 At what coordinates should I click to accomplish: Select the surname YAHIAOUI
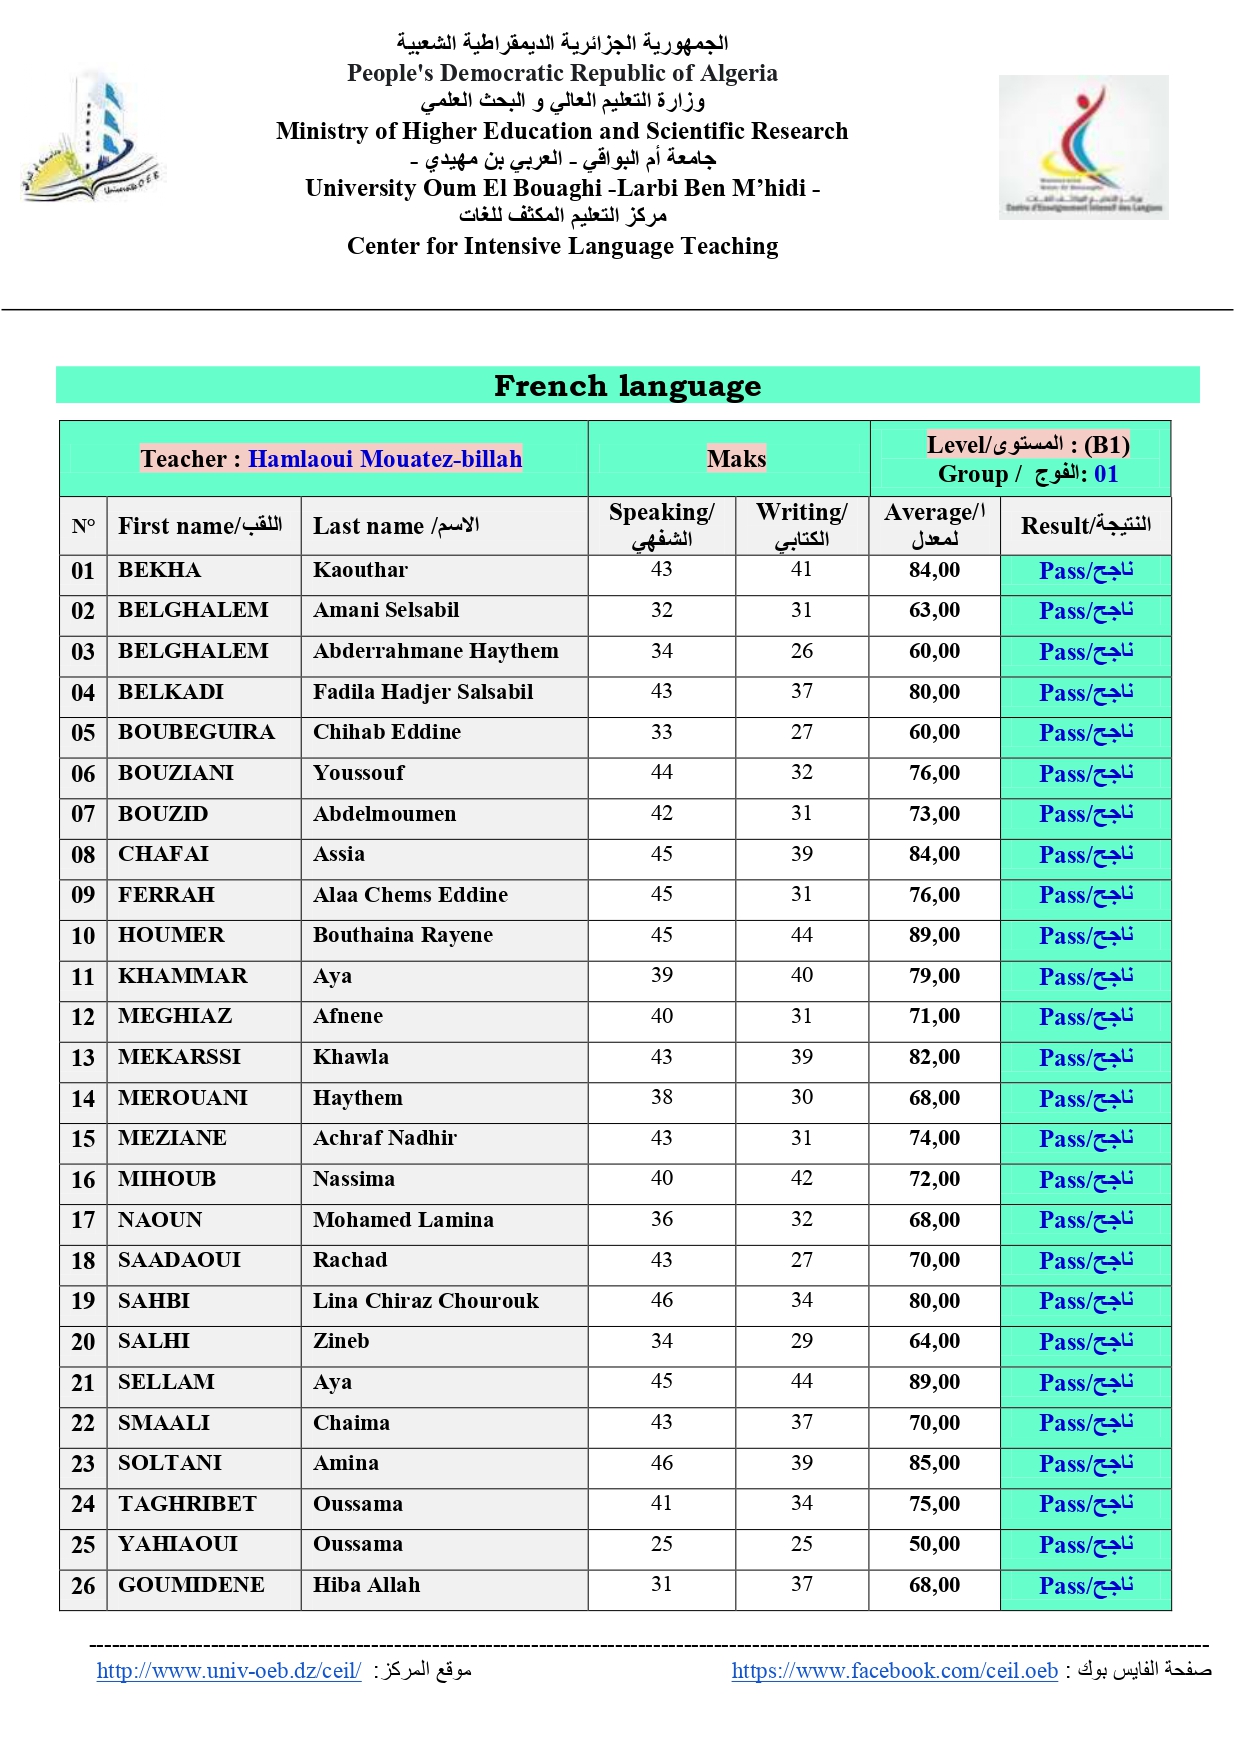[x=178, y=1544]
